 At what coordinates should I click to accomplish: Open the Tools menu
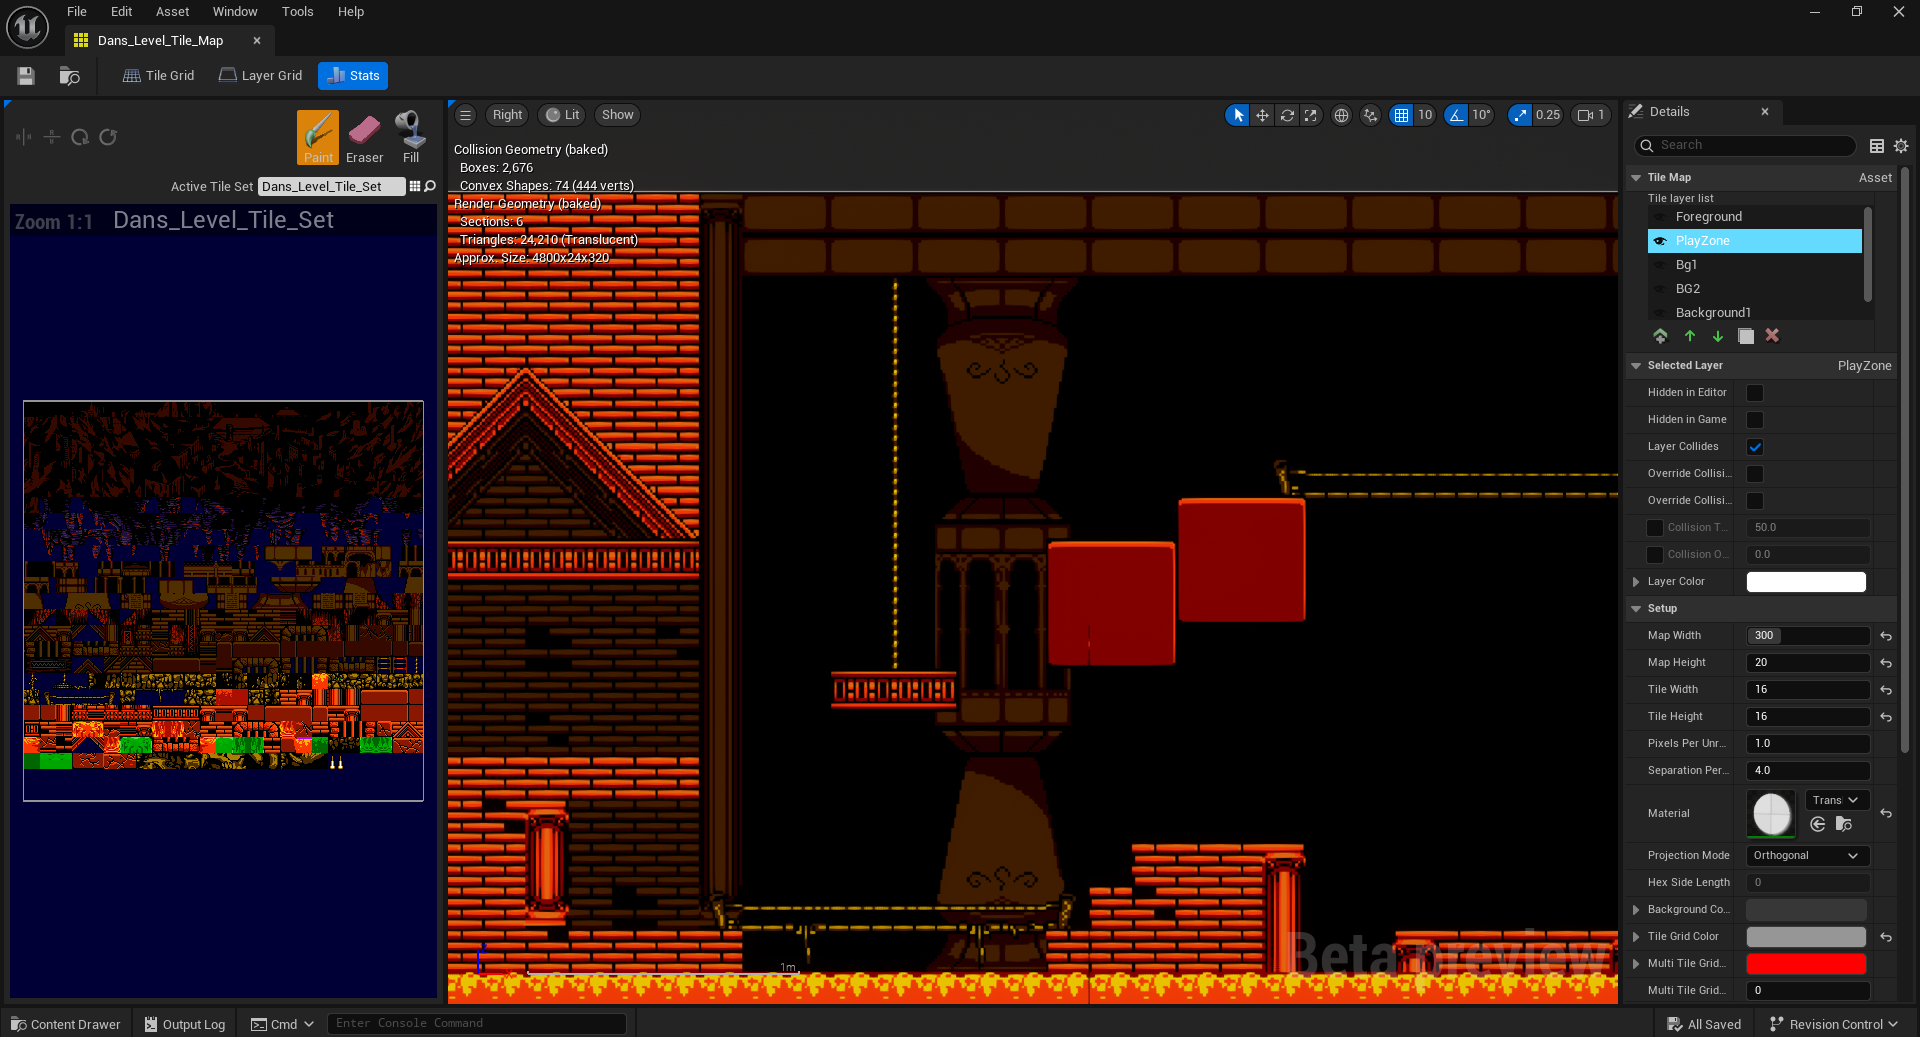point(297,12)
